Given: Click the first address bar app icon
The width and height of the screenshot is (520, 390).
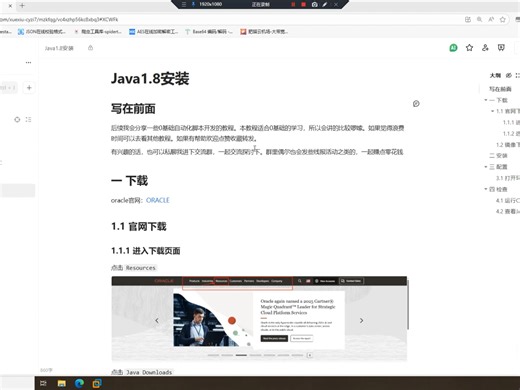Looking at the screenshot, I should [x=468, y=20].
